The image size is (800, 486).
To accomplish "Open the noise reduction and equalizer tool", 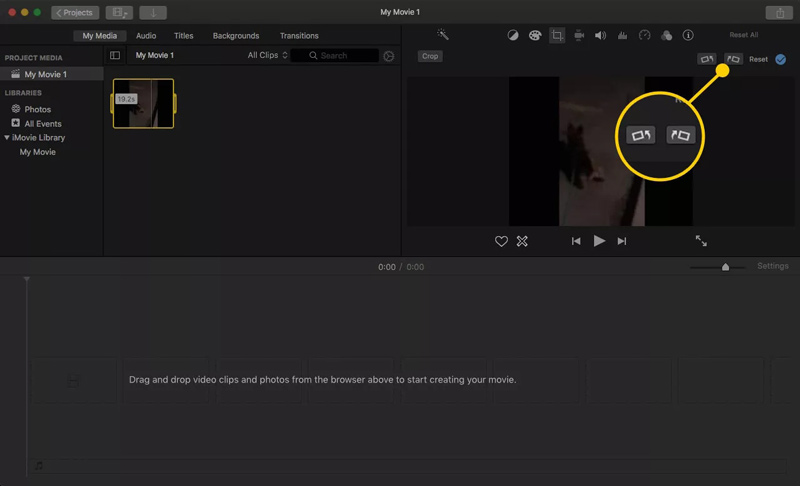I will (622, 36).
